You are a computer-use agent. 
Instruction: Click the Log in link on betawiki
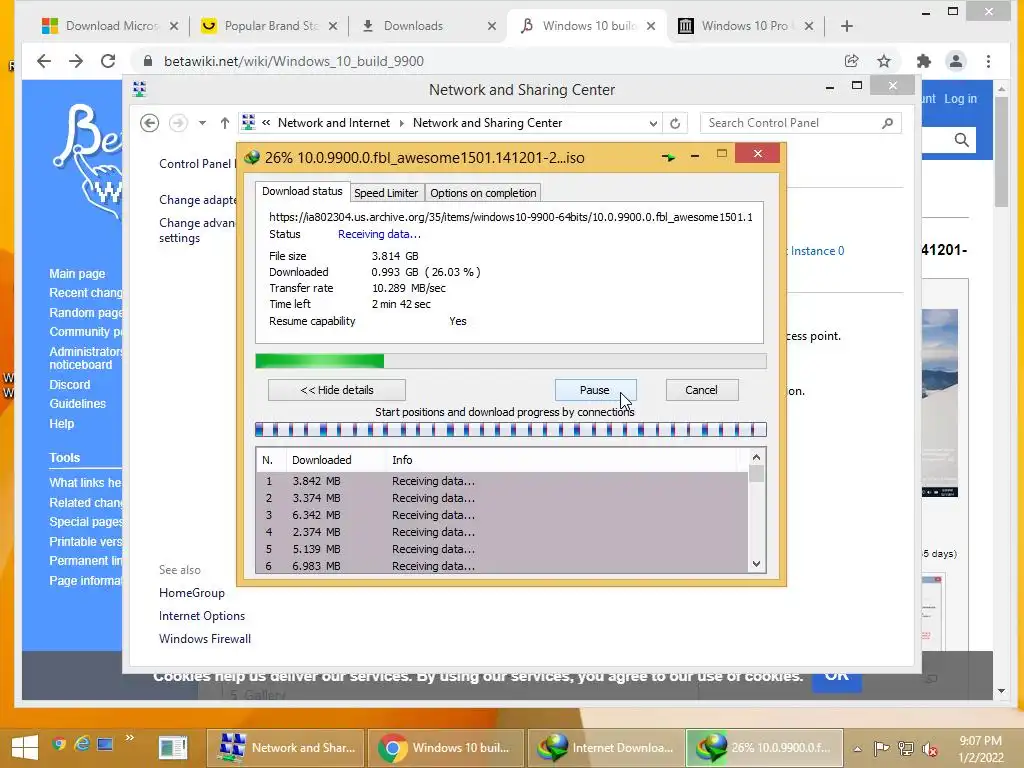pyautogui.click(x=960, y=99)
